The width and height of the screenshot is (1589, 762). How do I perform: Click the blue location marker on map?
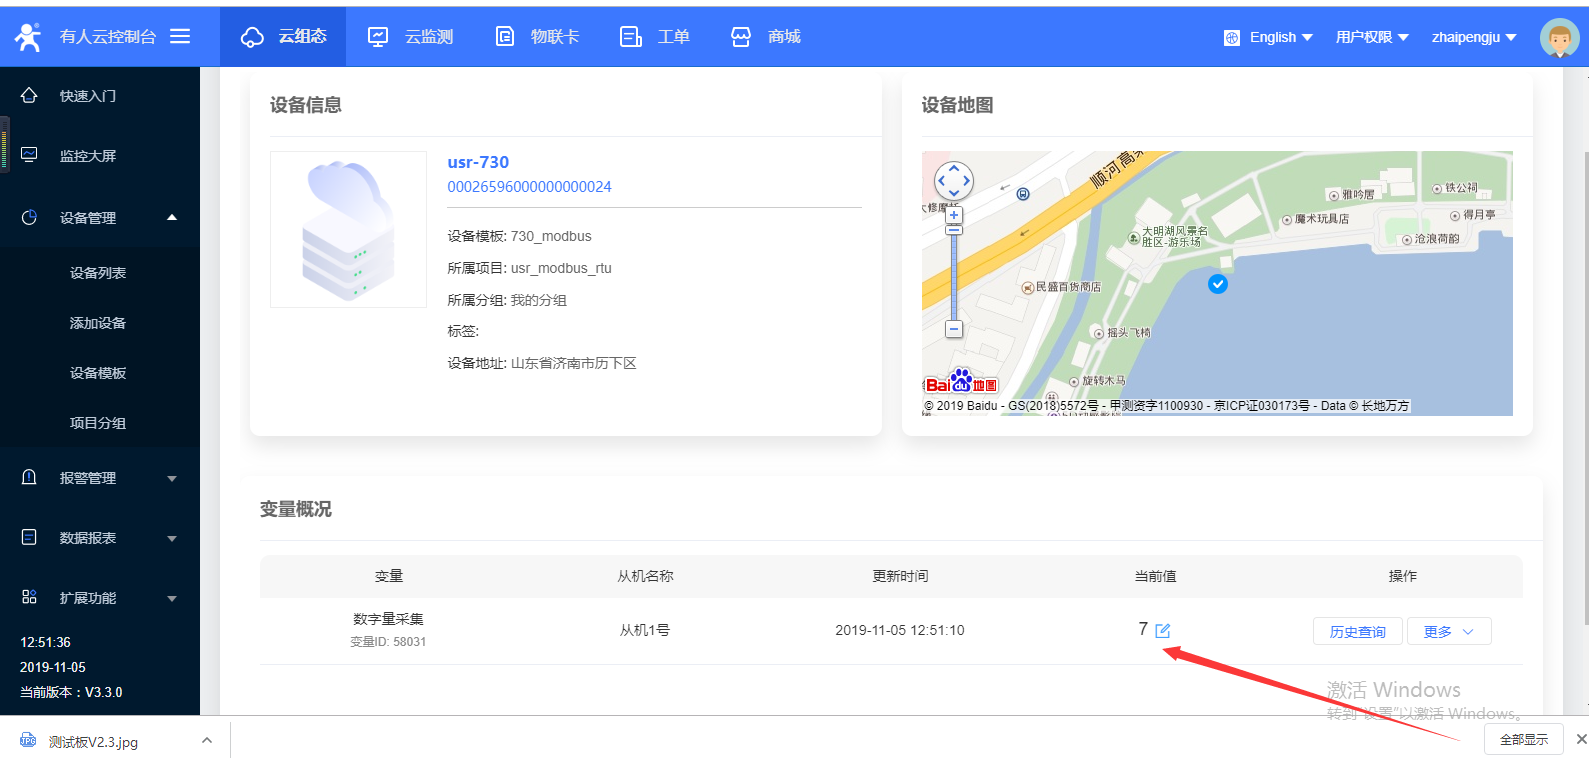click(1217, 284)
